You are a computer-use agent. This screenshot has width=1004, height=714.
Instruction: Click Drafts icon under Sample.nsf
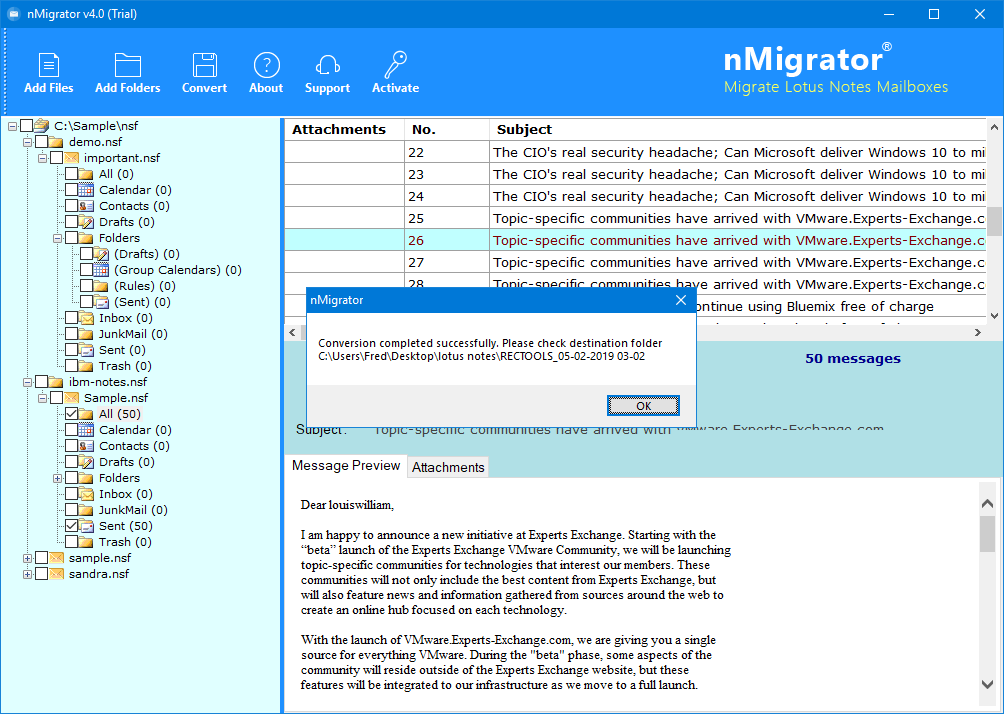tap(86, 462)
